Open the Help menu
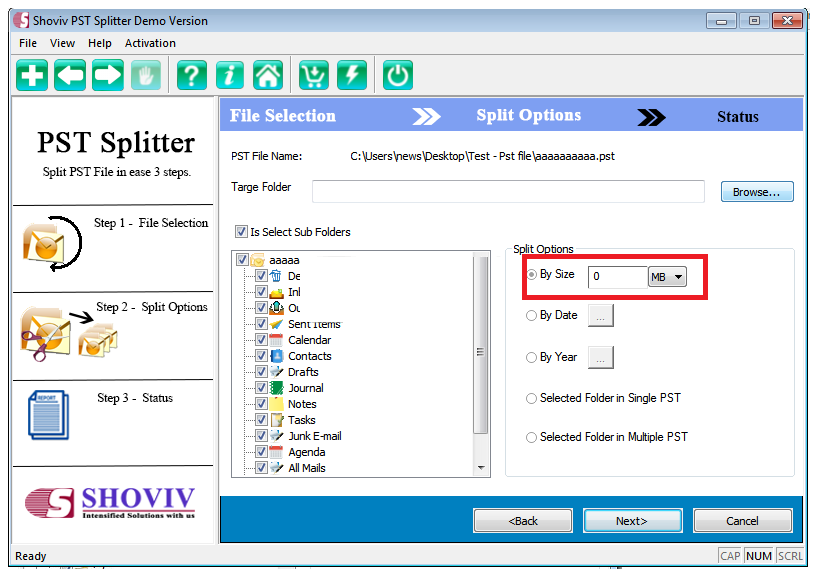Image resolution: width=821 pixels, height=569 pixels. coord(99,43)
